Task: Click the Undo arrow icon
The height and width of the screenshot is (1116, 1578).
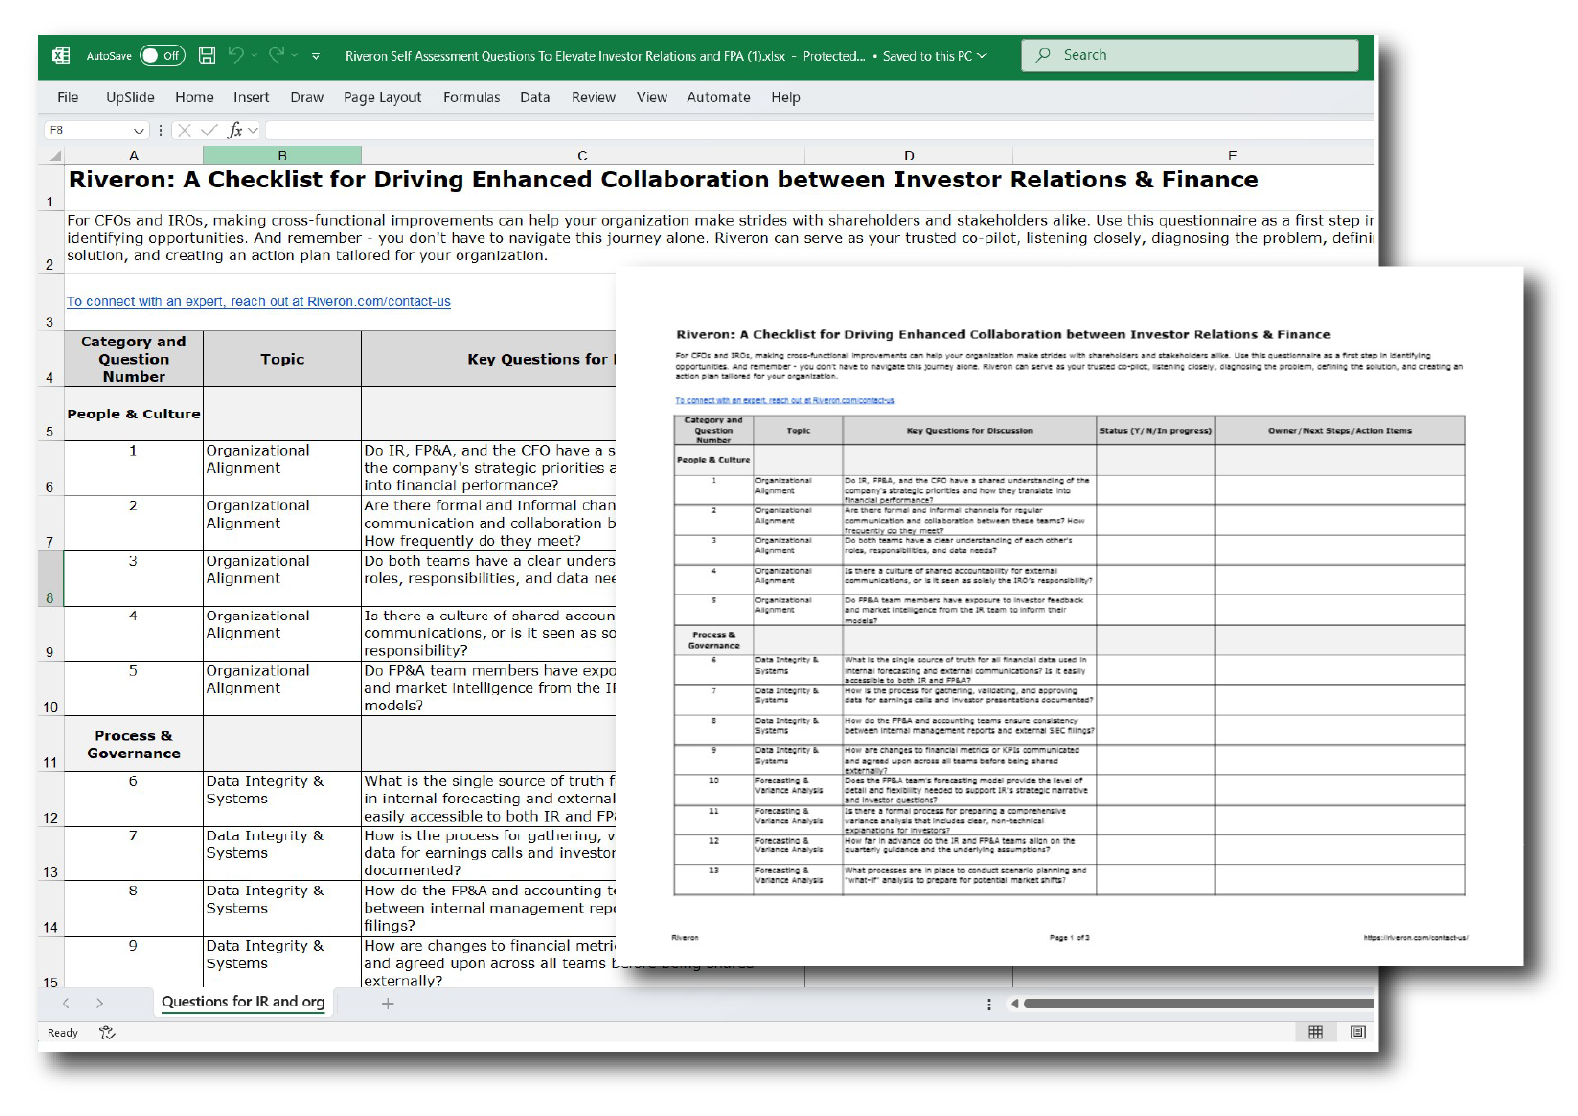Action: point(236,55)
